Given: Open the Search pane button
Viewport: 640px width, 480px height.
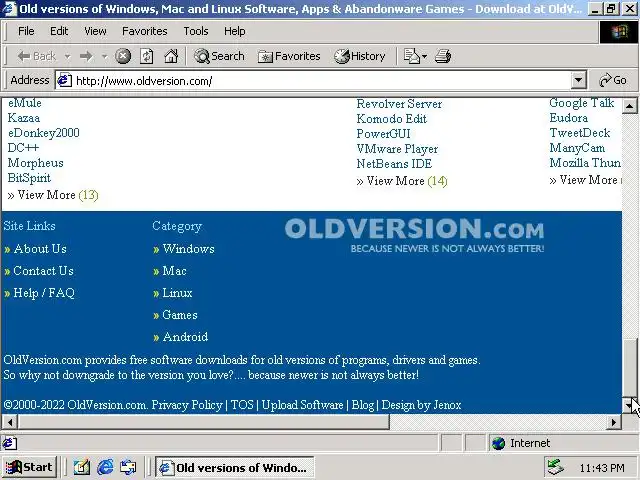Looking at the screenshot, I should tap(219, 56).
